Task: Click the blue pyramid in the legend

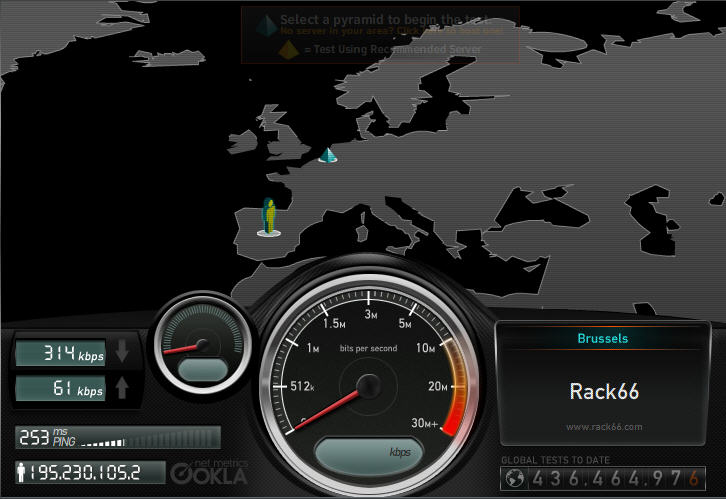Action: [x=267, y=23]
